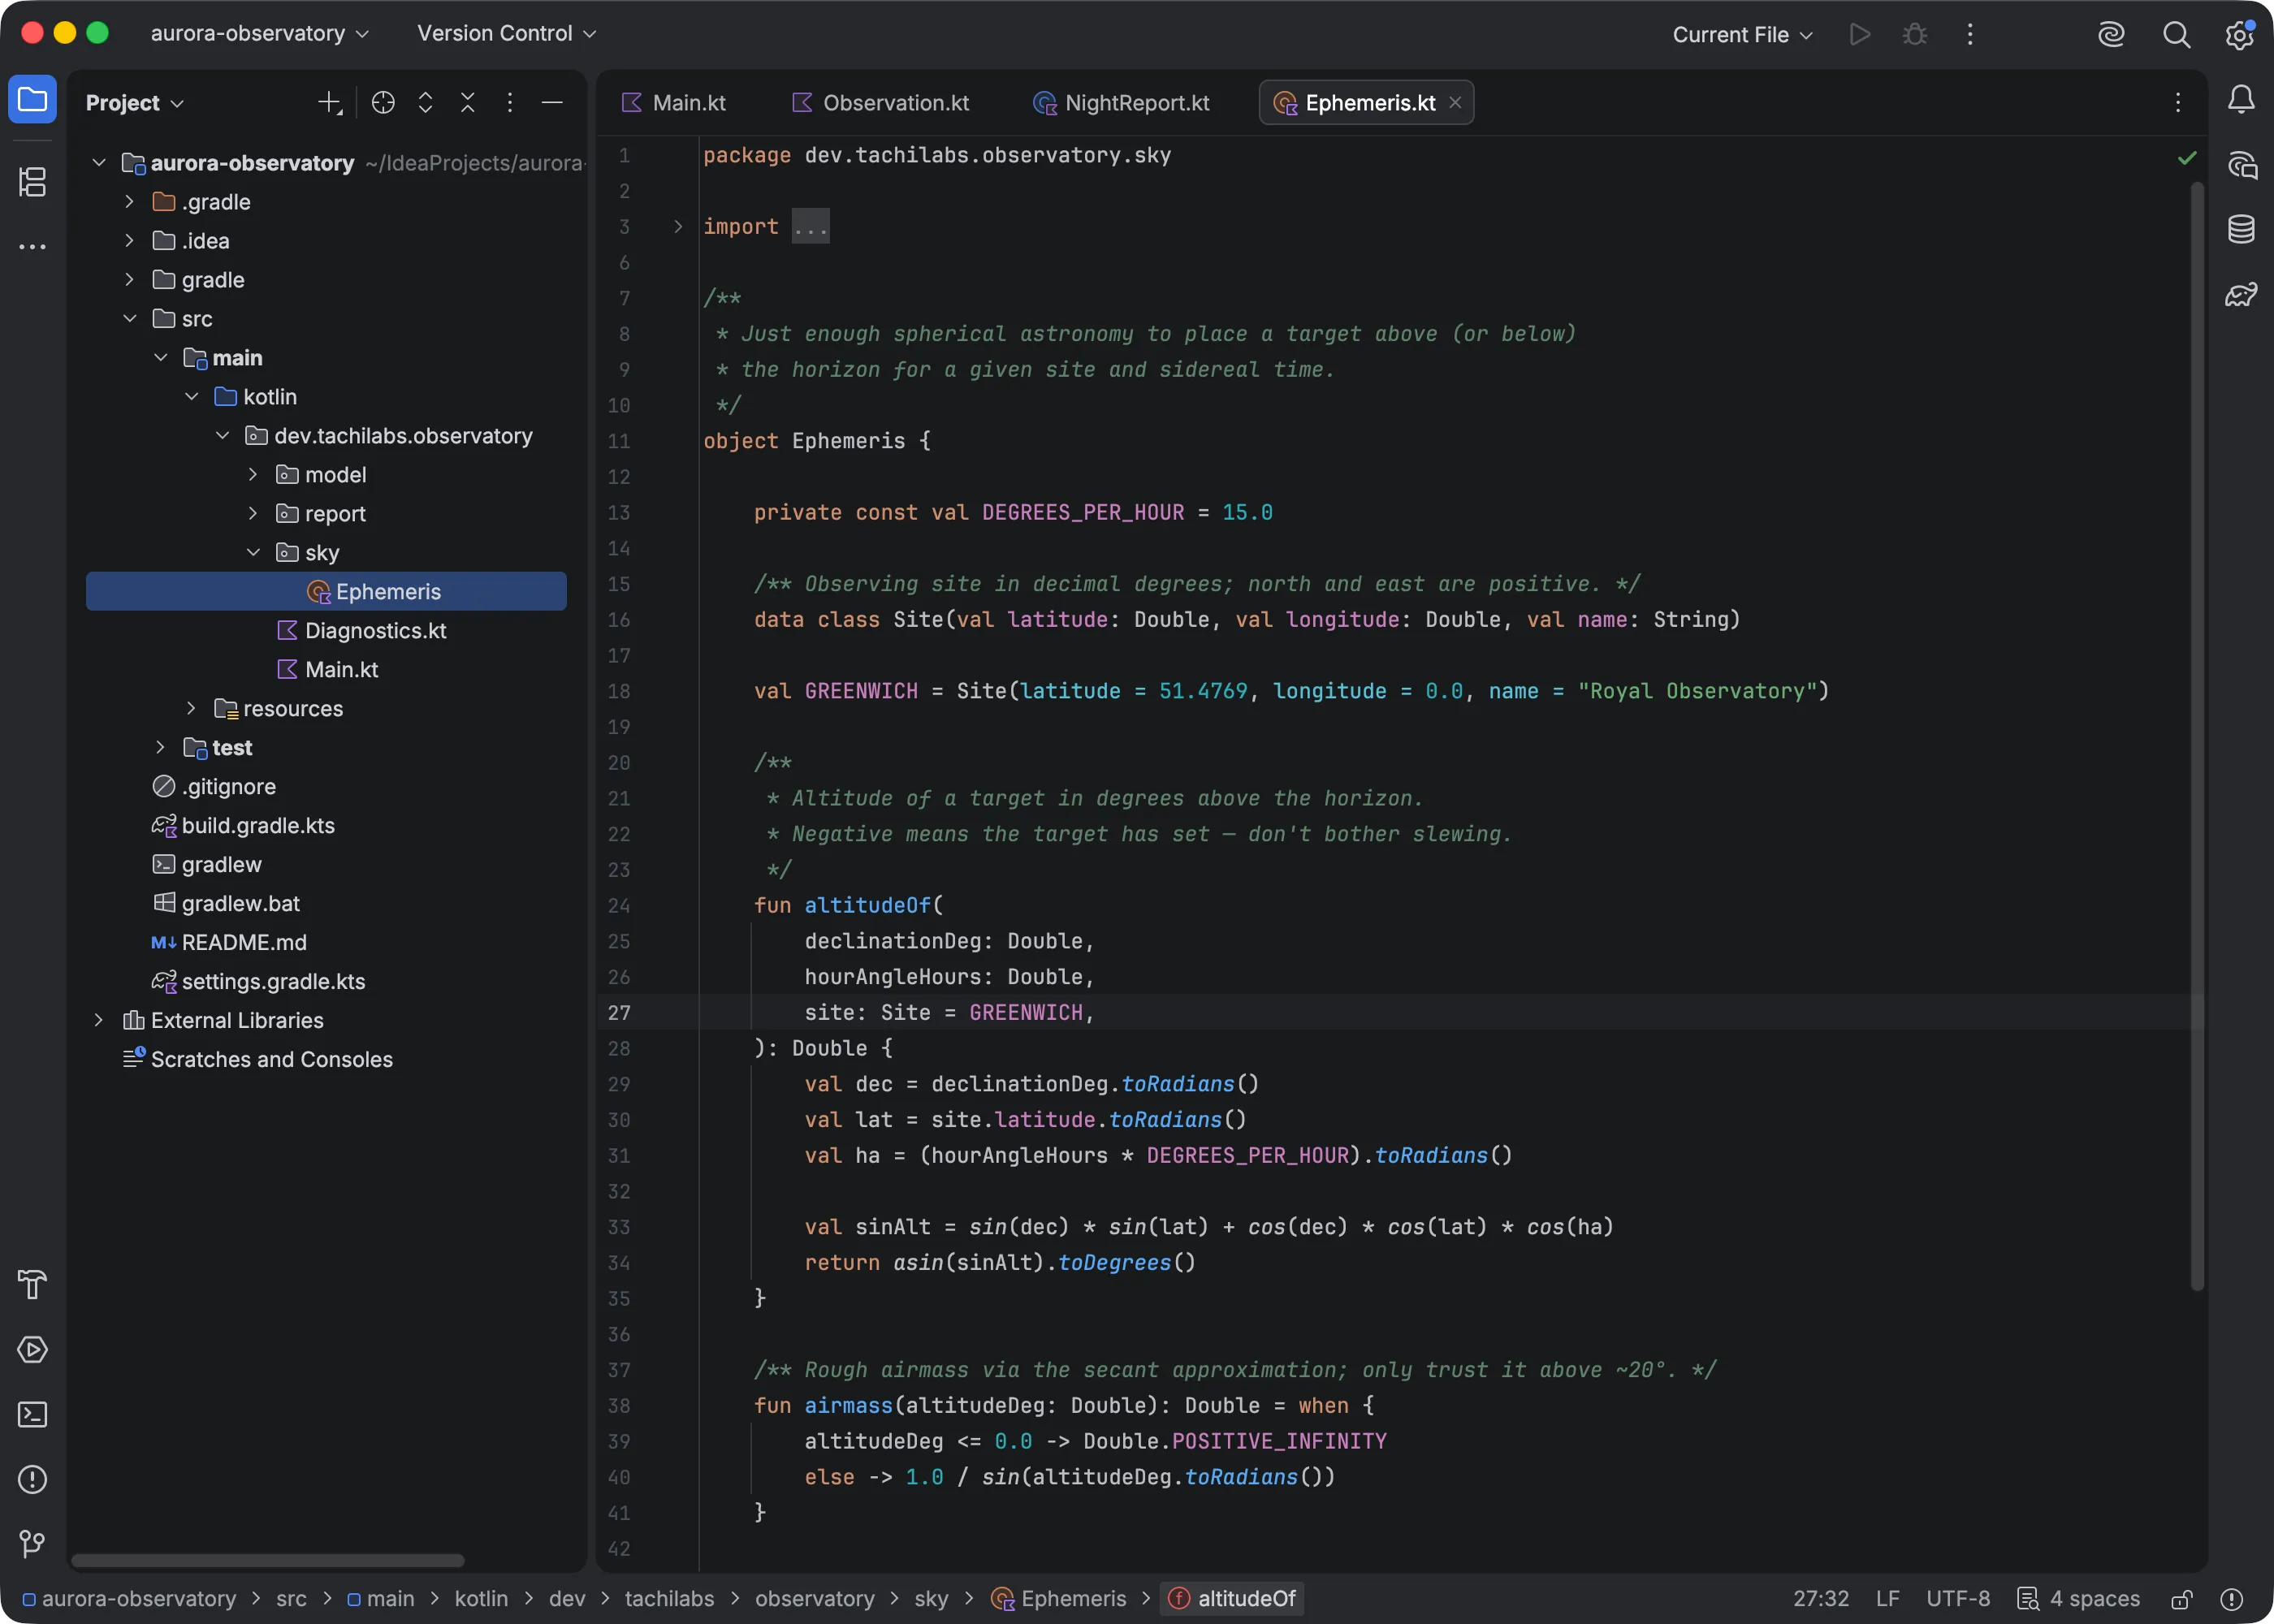Open Search Everywhere magnifier
This screenshot has width=2274, height=1624.
click(x=2176, y=34)
